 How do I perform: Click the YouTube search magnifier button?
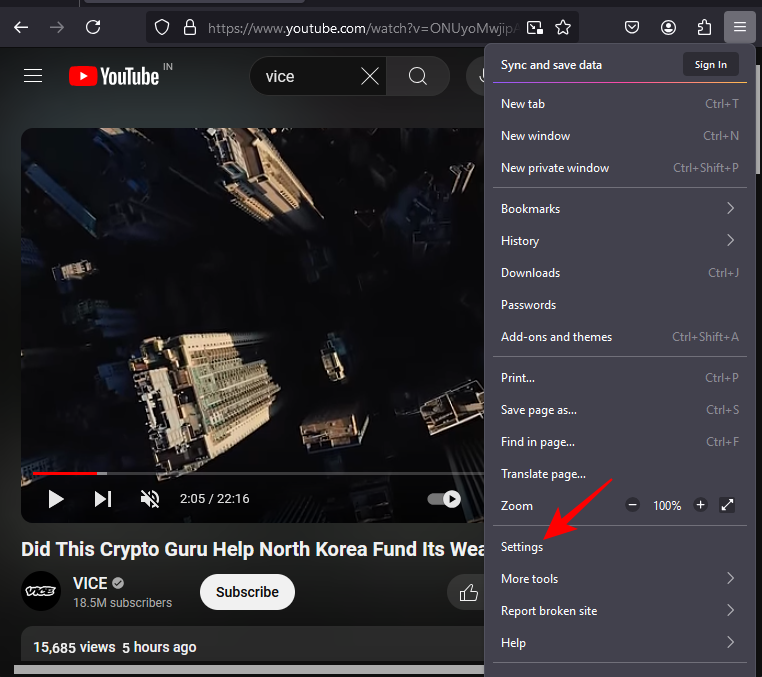pos(418,76)
